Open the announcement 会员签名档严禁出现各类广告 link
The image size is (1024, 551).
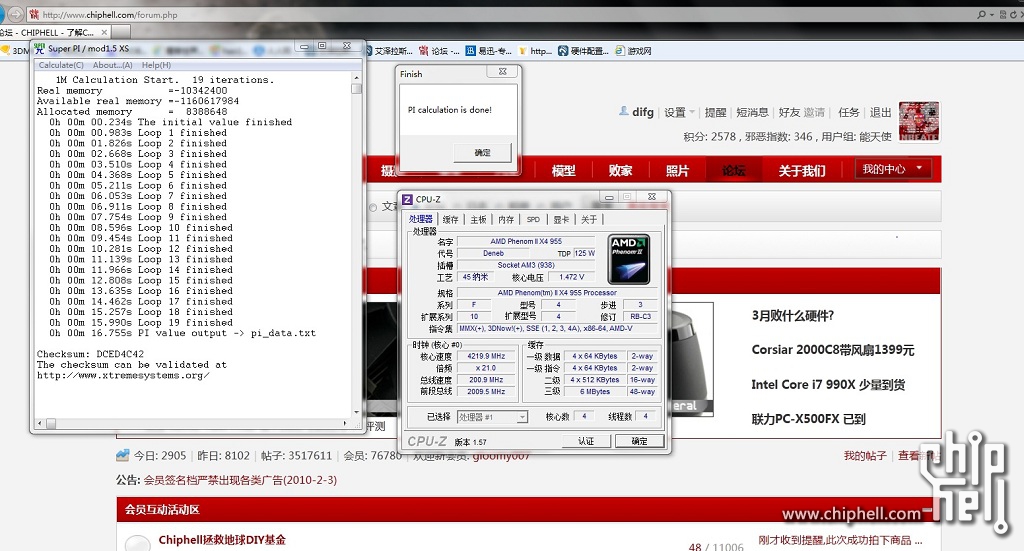(x=240, y=480)
